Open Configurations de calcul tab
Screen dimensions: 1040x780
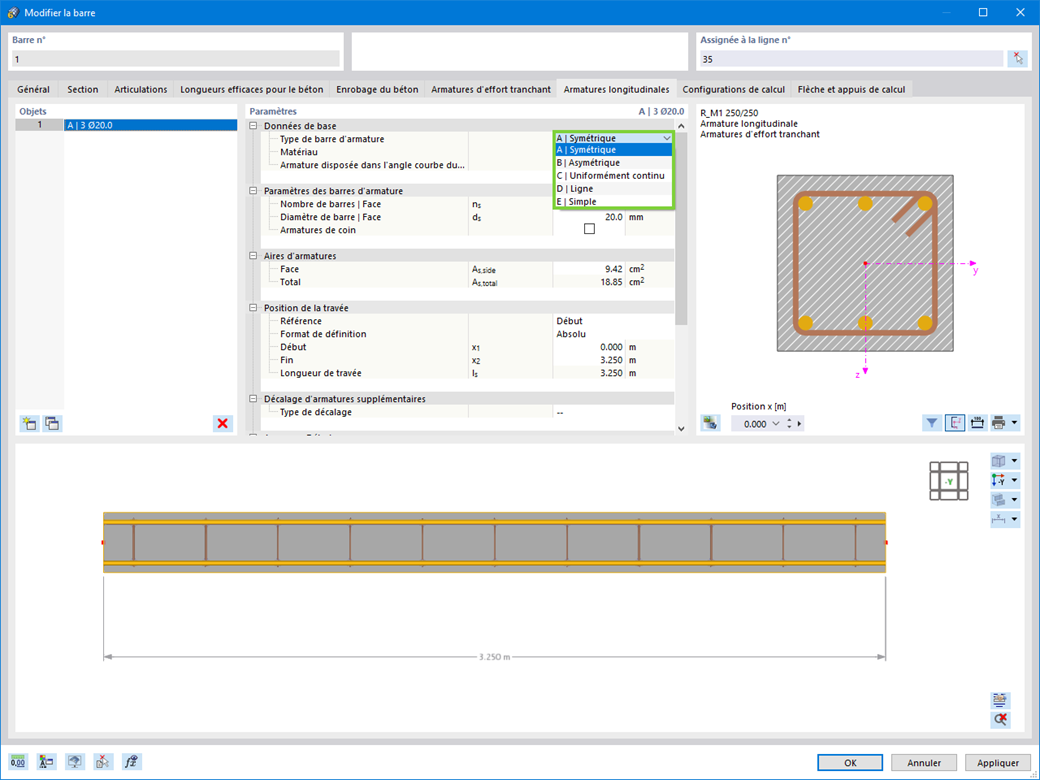click(734, 90)
